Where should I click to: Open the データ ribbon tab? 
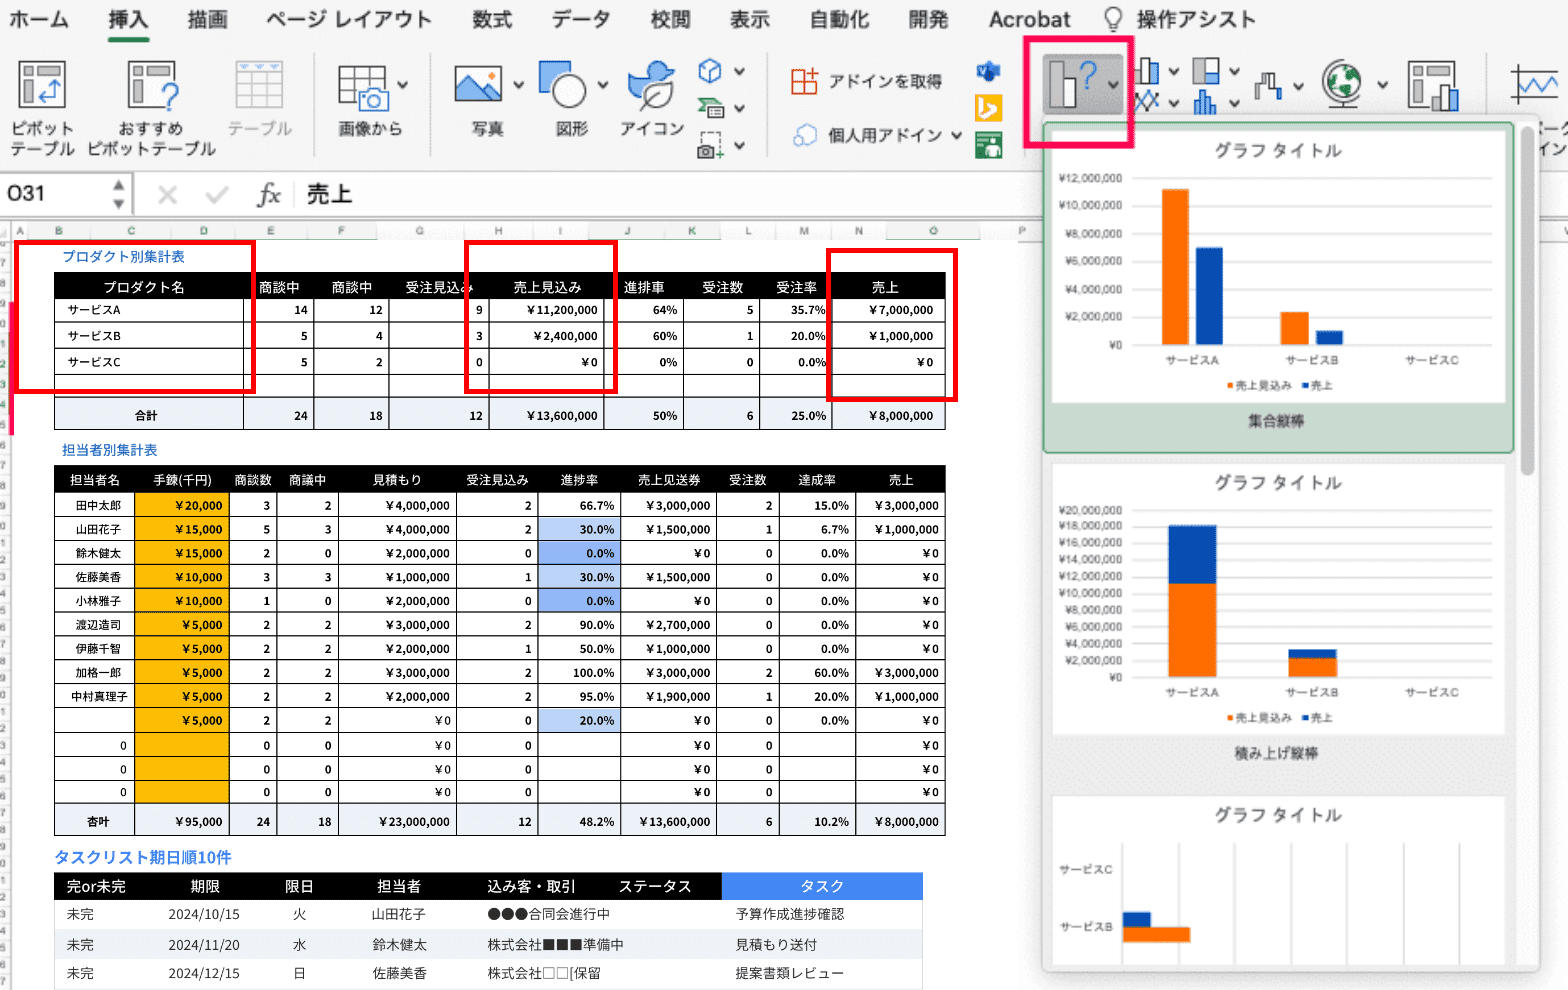pyautogui.click(x=581, y=19)
